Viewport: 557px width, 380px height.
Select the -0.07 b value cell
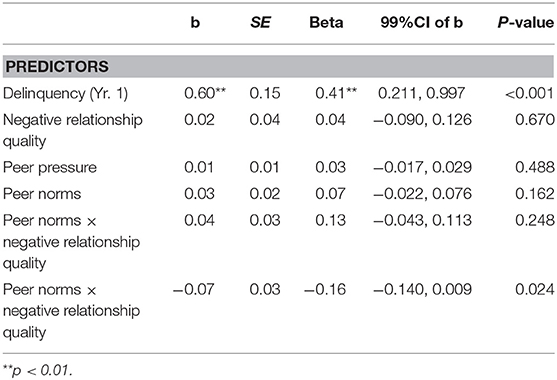click(x=194, y=289)
